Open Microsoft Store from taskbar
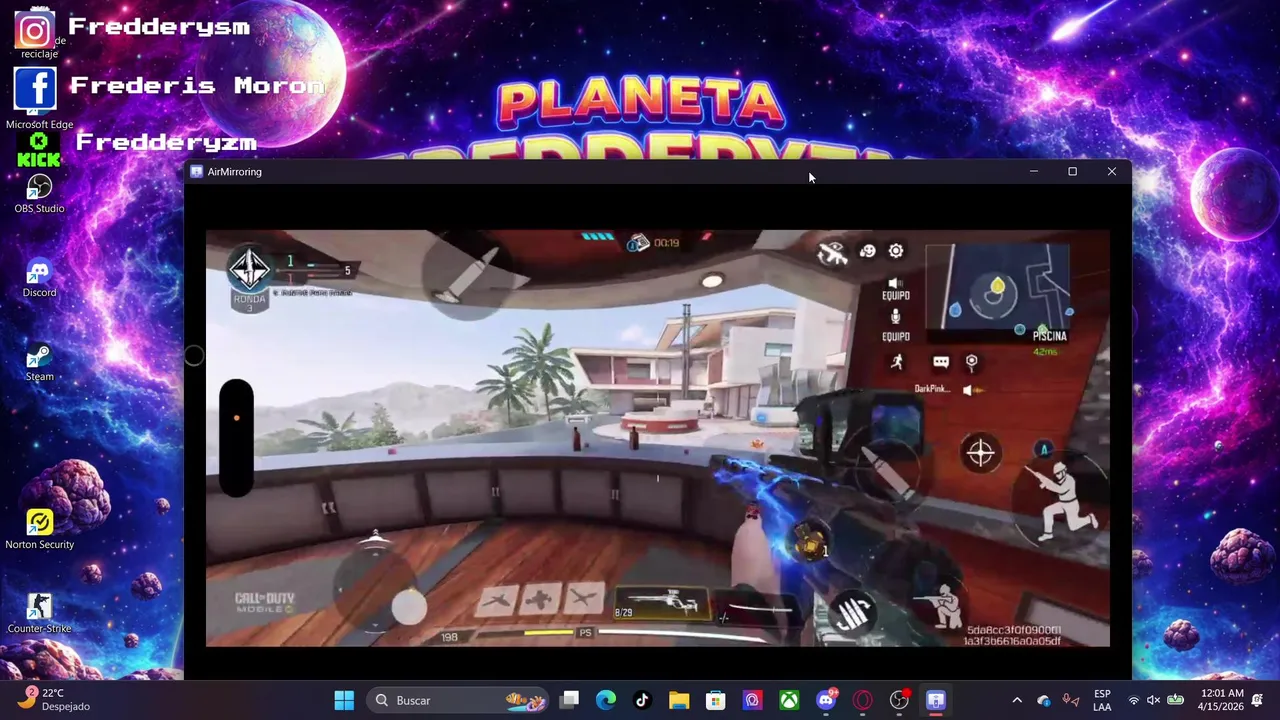The width and height of the screenshot is (1280, 720). click(715, 700)
